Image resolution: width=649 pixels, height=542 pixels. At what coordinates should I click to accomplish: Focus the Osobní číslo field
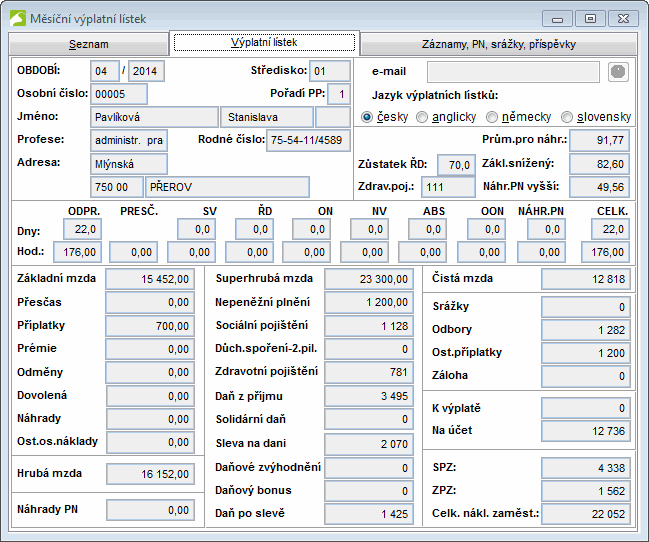pyautogui.click(x=119, y=94)
